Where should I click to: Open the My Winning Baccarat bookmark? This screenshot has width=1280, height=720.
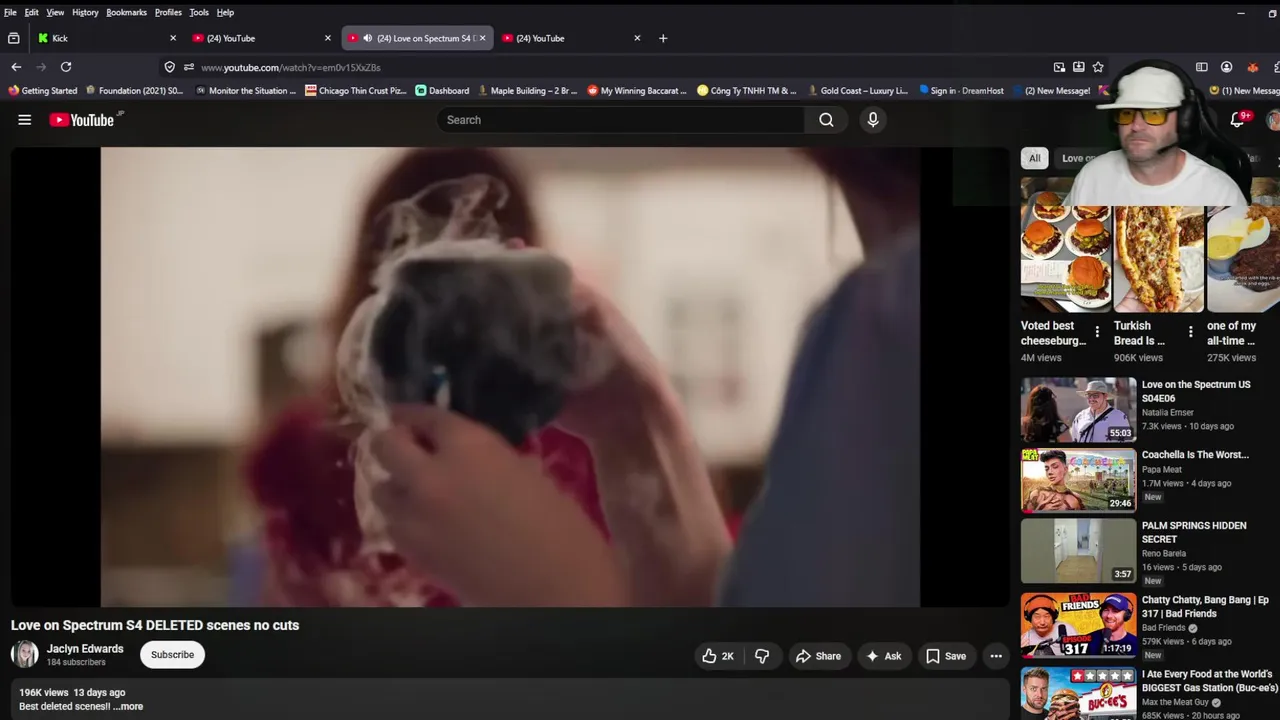coord(637,90)
